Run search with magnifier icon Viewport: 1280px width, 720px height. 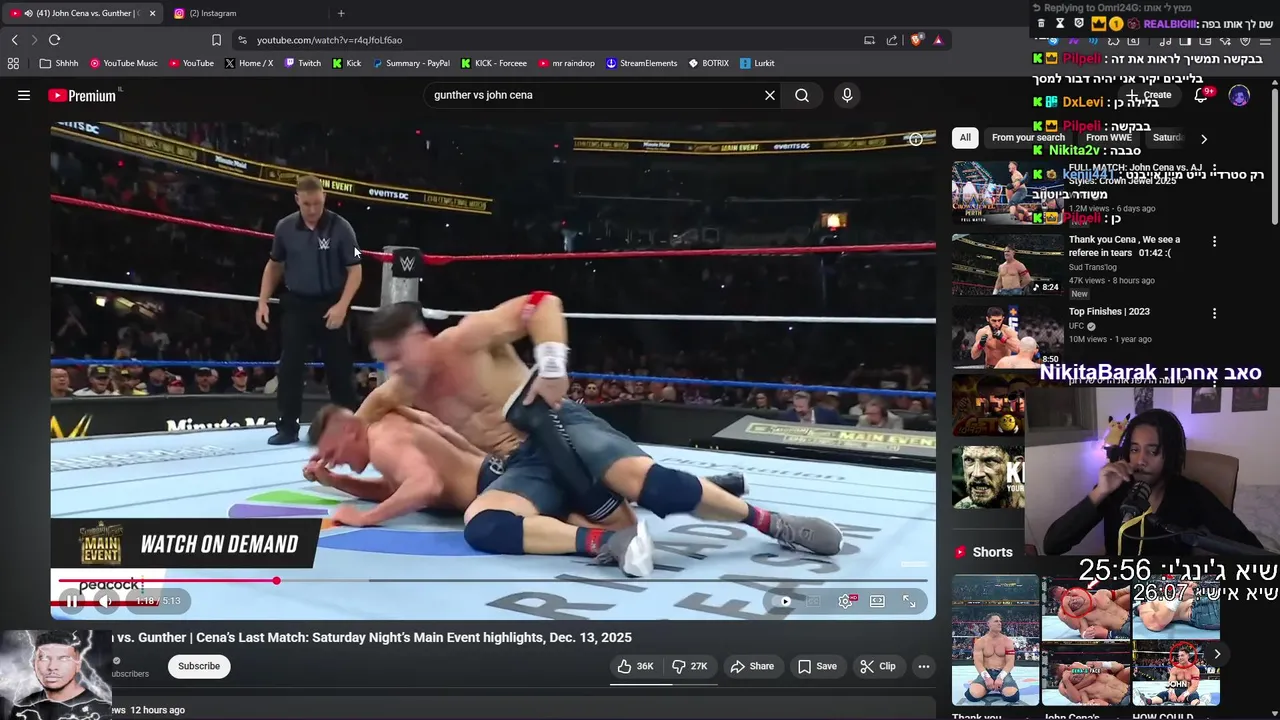802,95
